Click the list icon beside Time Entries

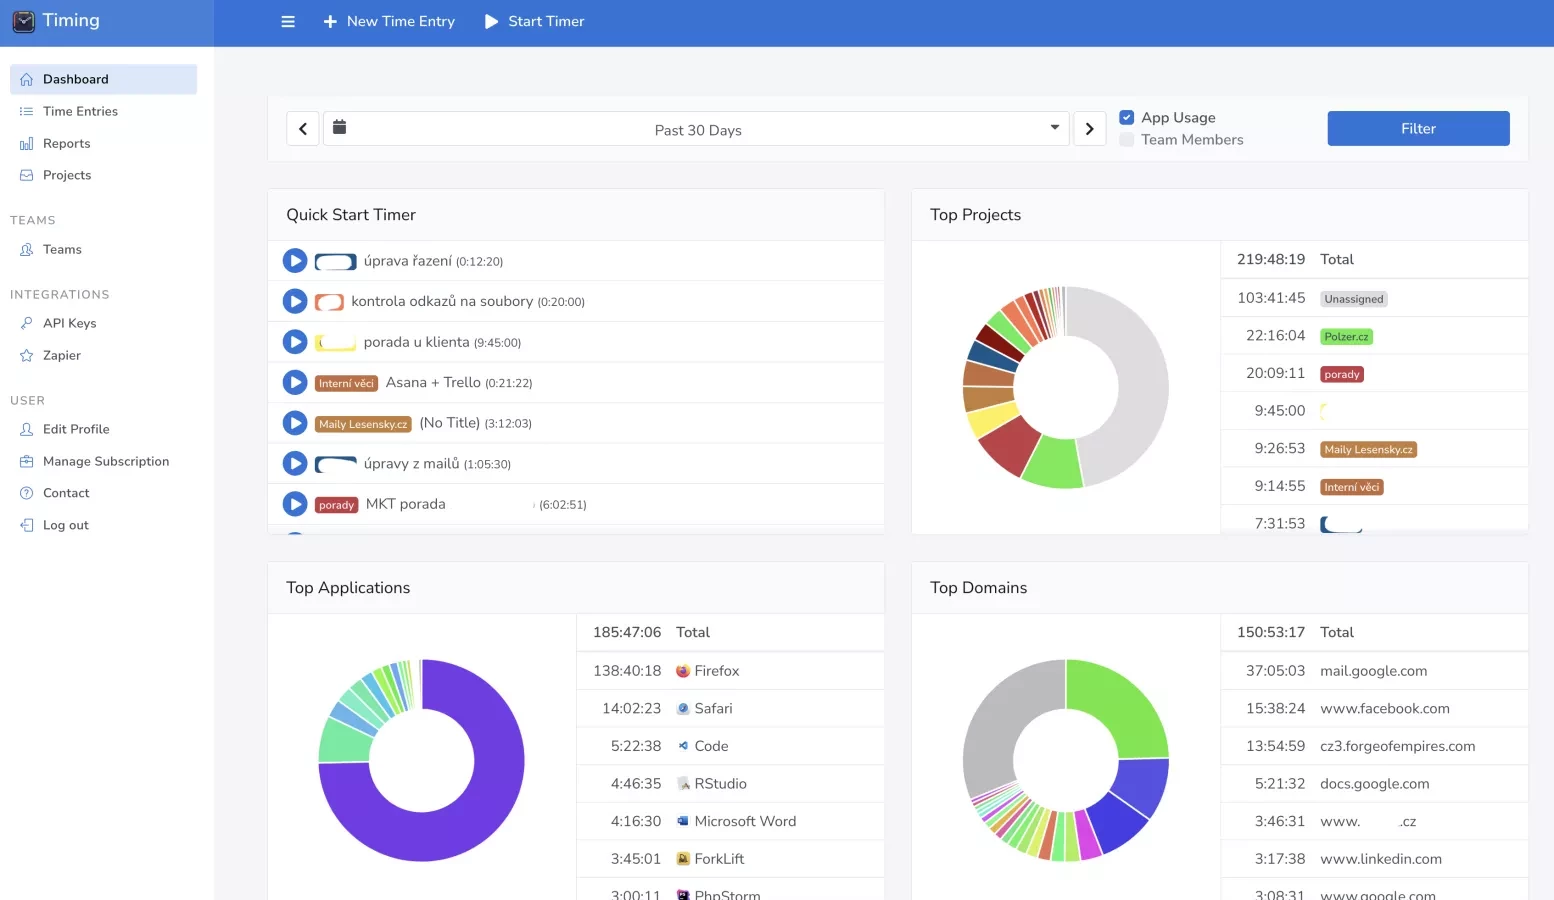(27, 111)
